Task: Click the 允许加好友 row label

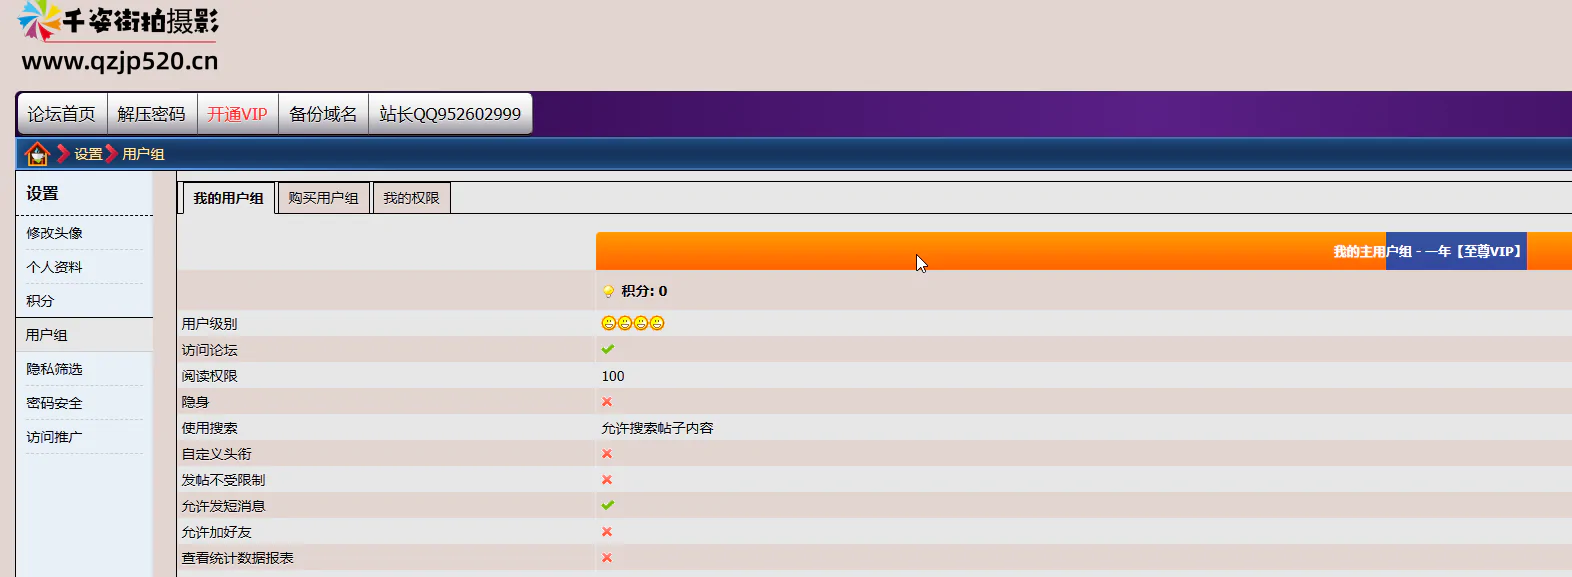Action: 216,532
